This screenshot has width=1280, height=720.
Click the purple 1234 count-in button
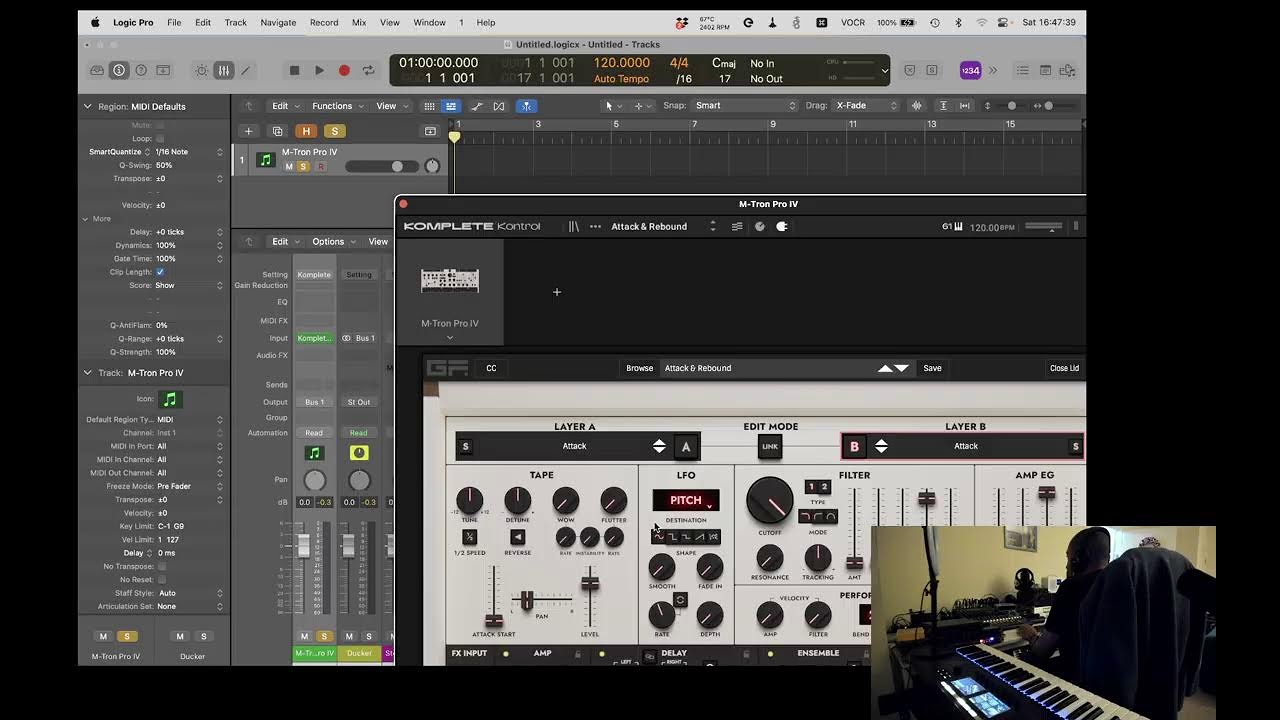970,70
